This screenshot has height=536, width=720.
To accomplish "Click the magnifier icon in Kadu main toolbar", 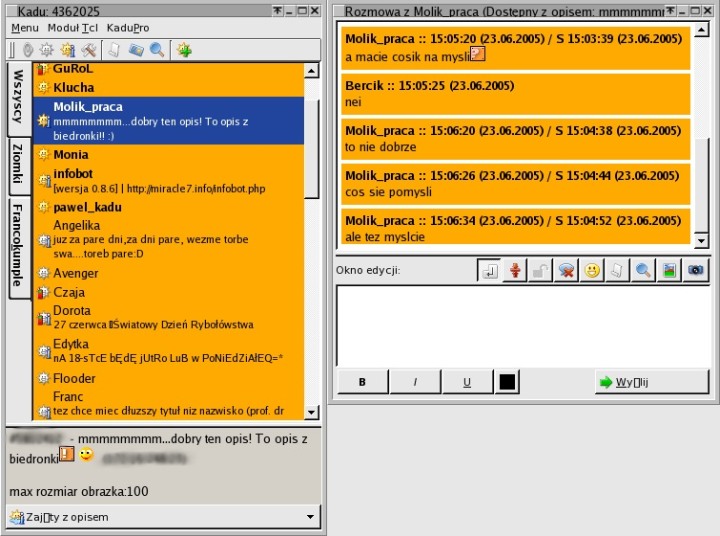I will [157, 49].
